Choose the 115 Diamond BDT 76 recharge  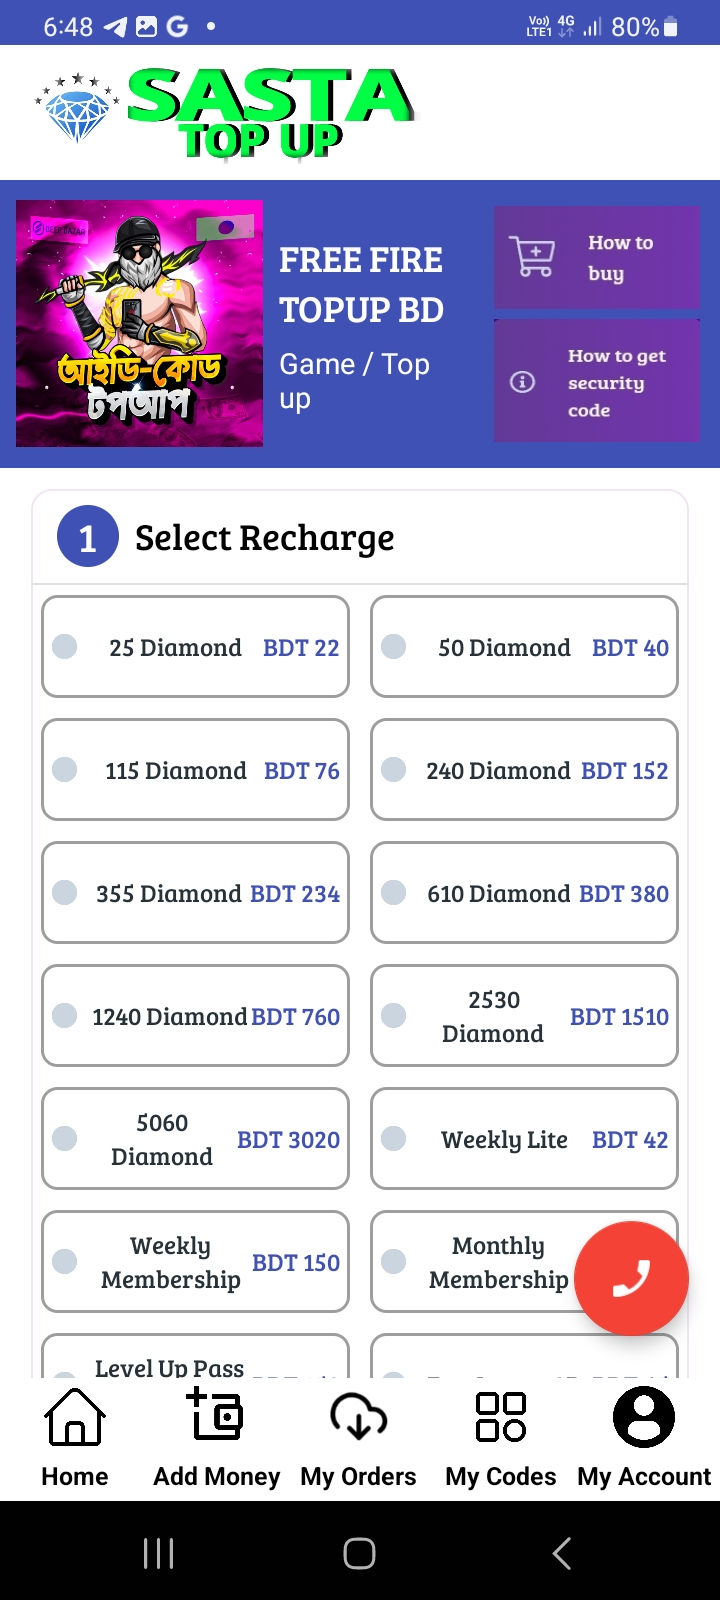pos(195,770)
